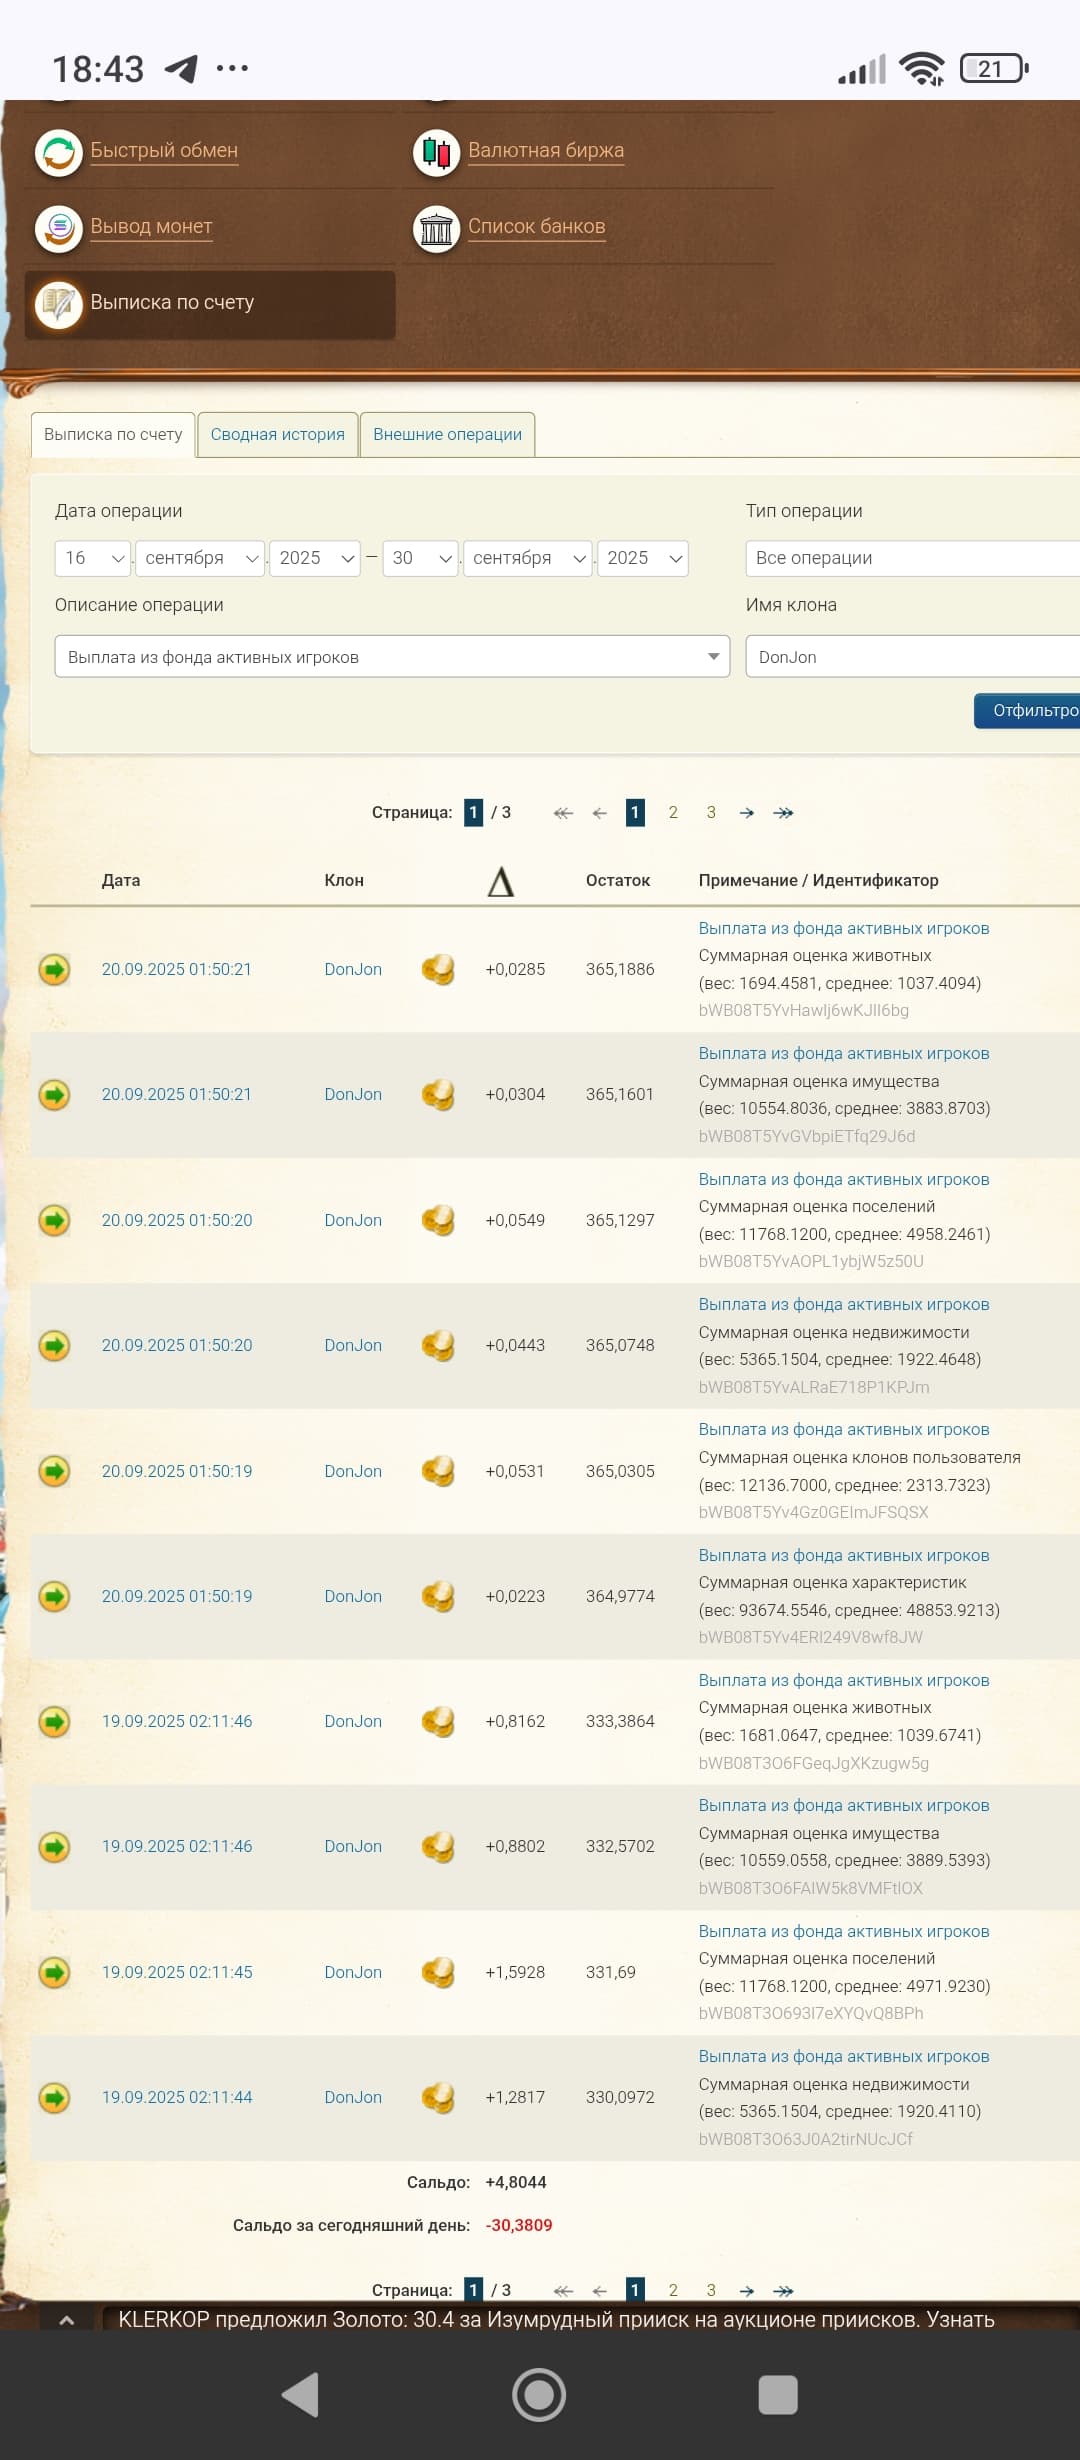This screenshot has width=1080, height=2460.
Task: Expand the start day dropdown showing 16
Action: click(x=93, y=558)
